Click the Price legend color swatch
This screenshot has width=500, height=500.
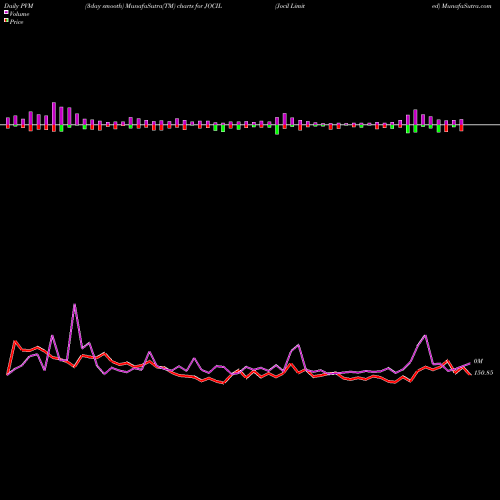point(6,21)
